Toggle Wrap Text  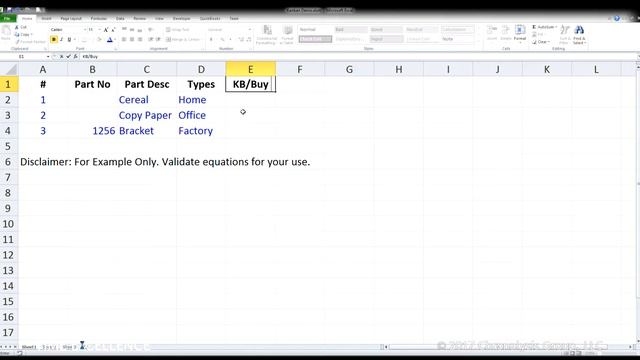click(x=178, y=30)
